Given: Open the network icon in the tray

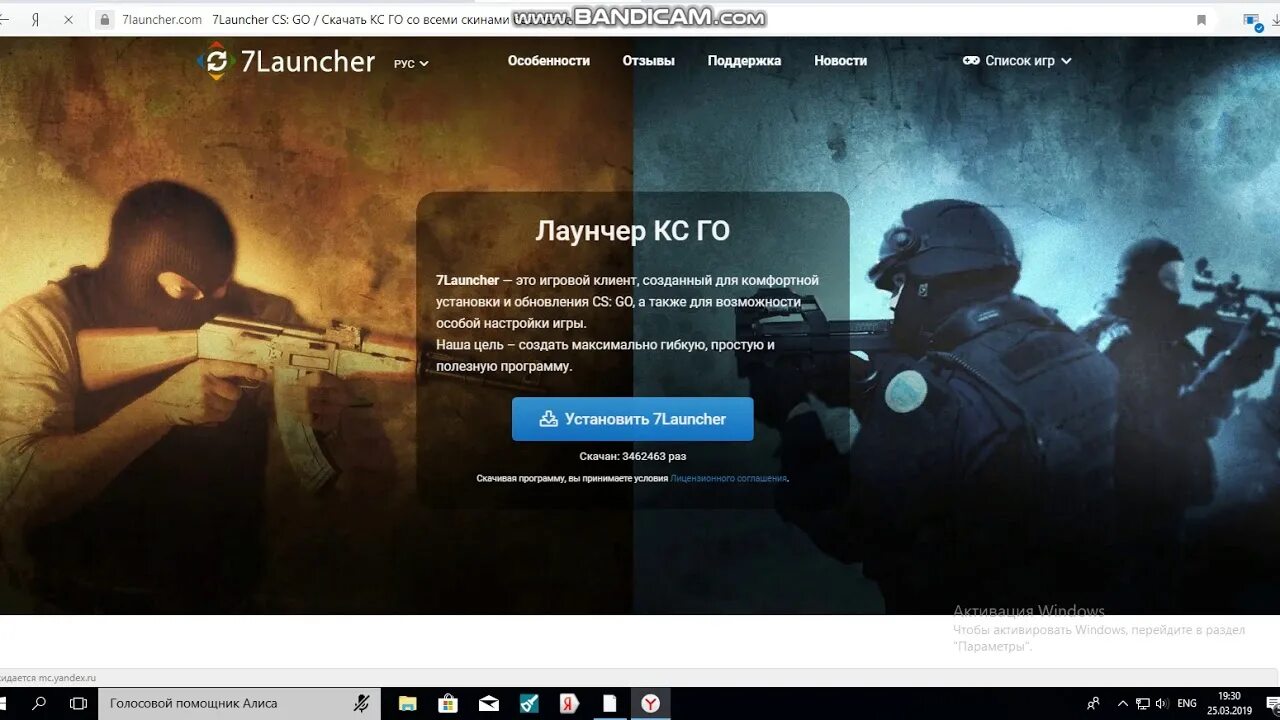Looking at the screenshot, I should [x=1143, y=704].
